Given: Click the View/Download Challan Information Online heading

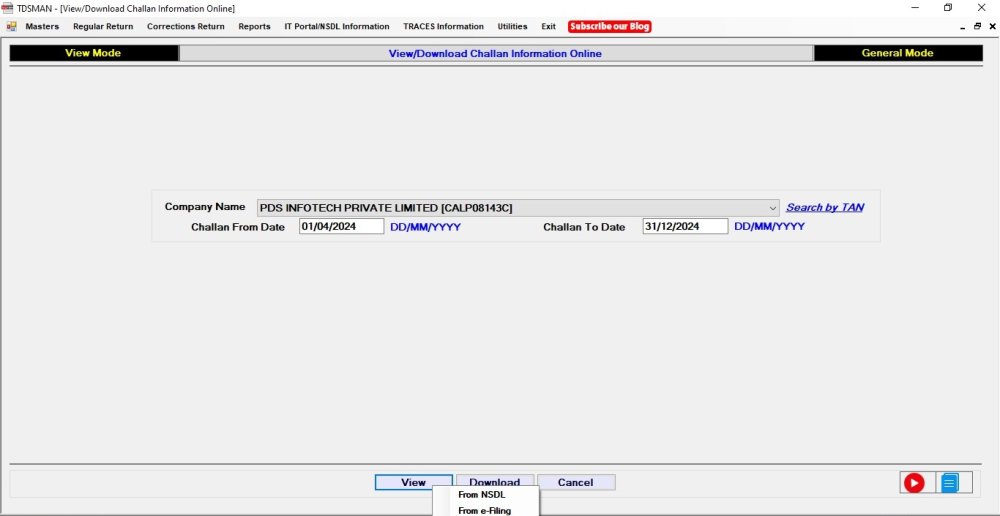Looking at the screenshot, I should [496, 54].
